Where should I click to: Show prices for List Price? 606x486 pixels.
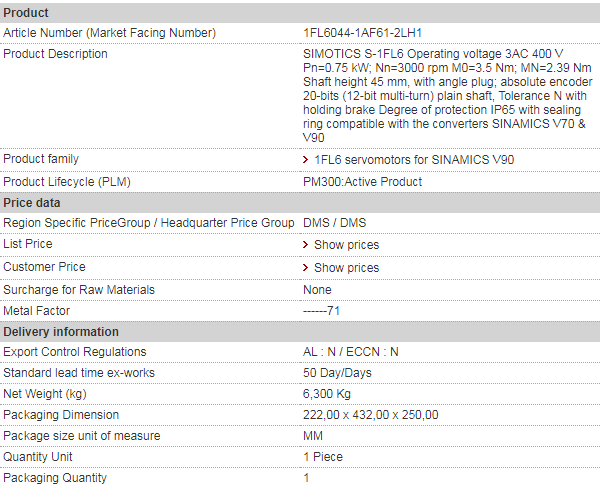click(346, 245)
